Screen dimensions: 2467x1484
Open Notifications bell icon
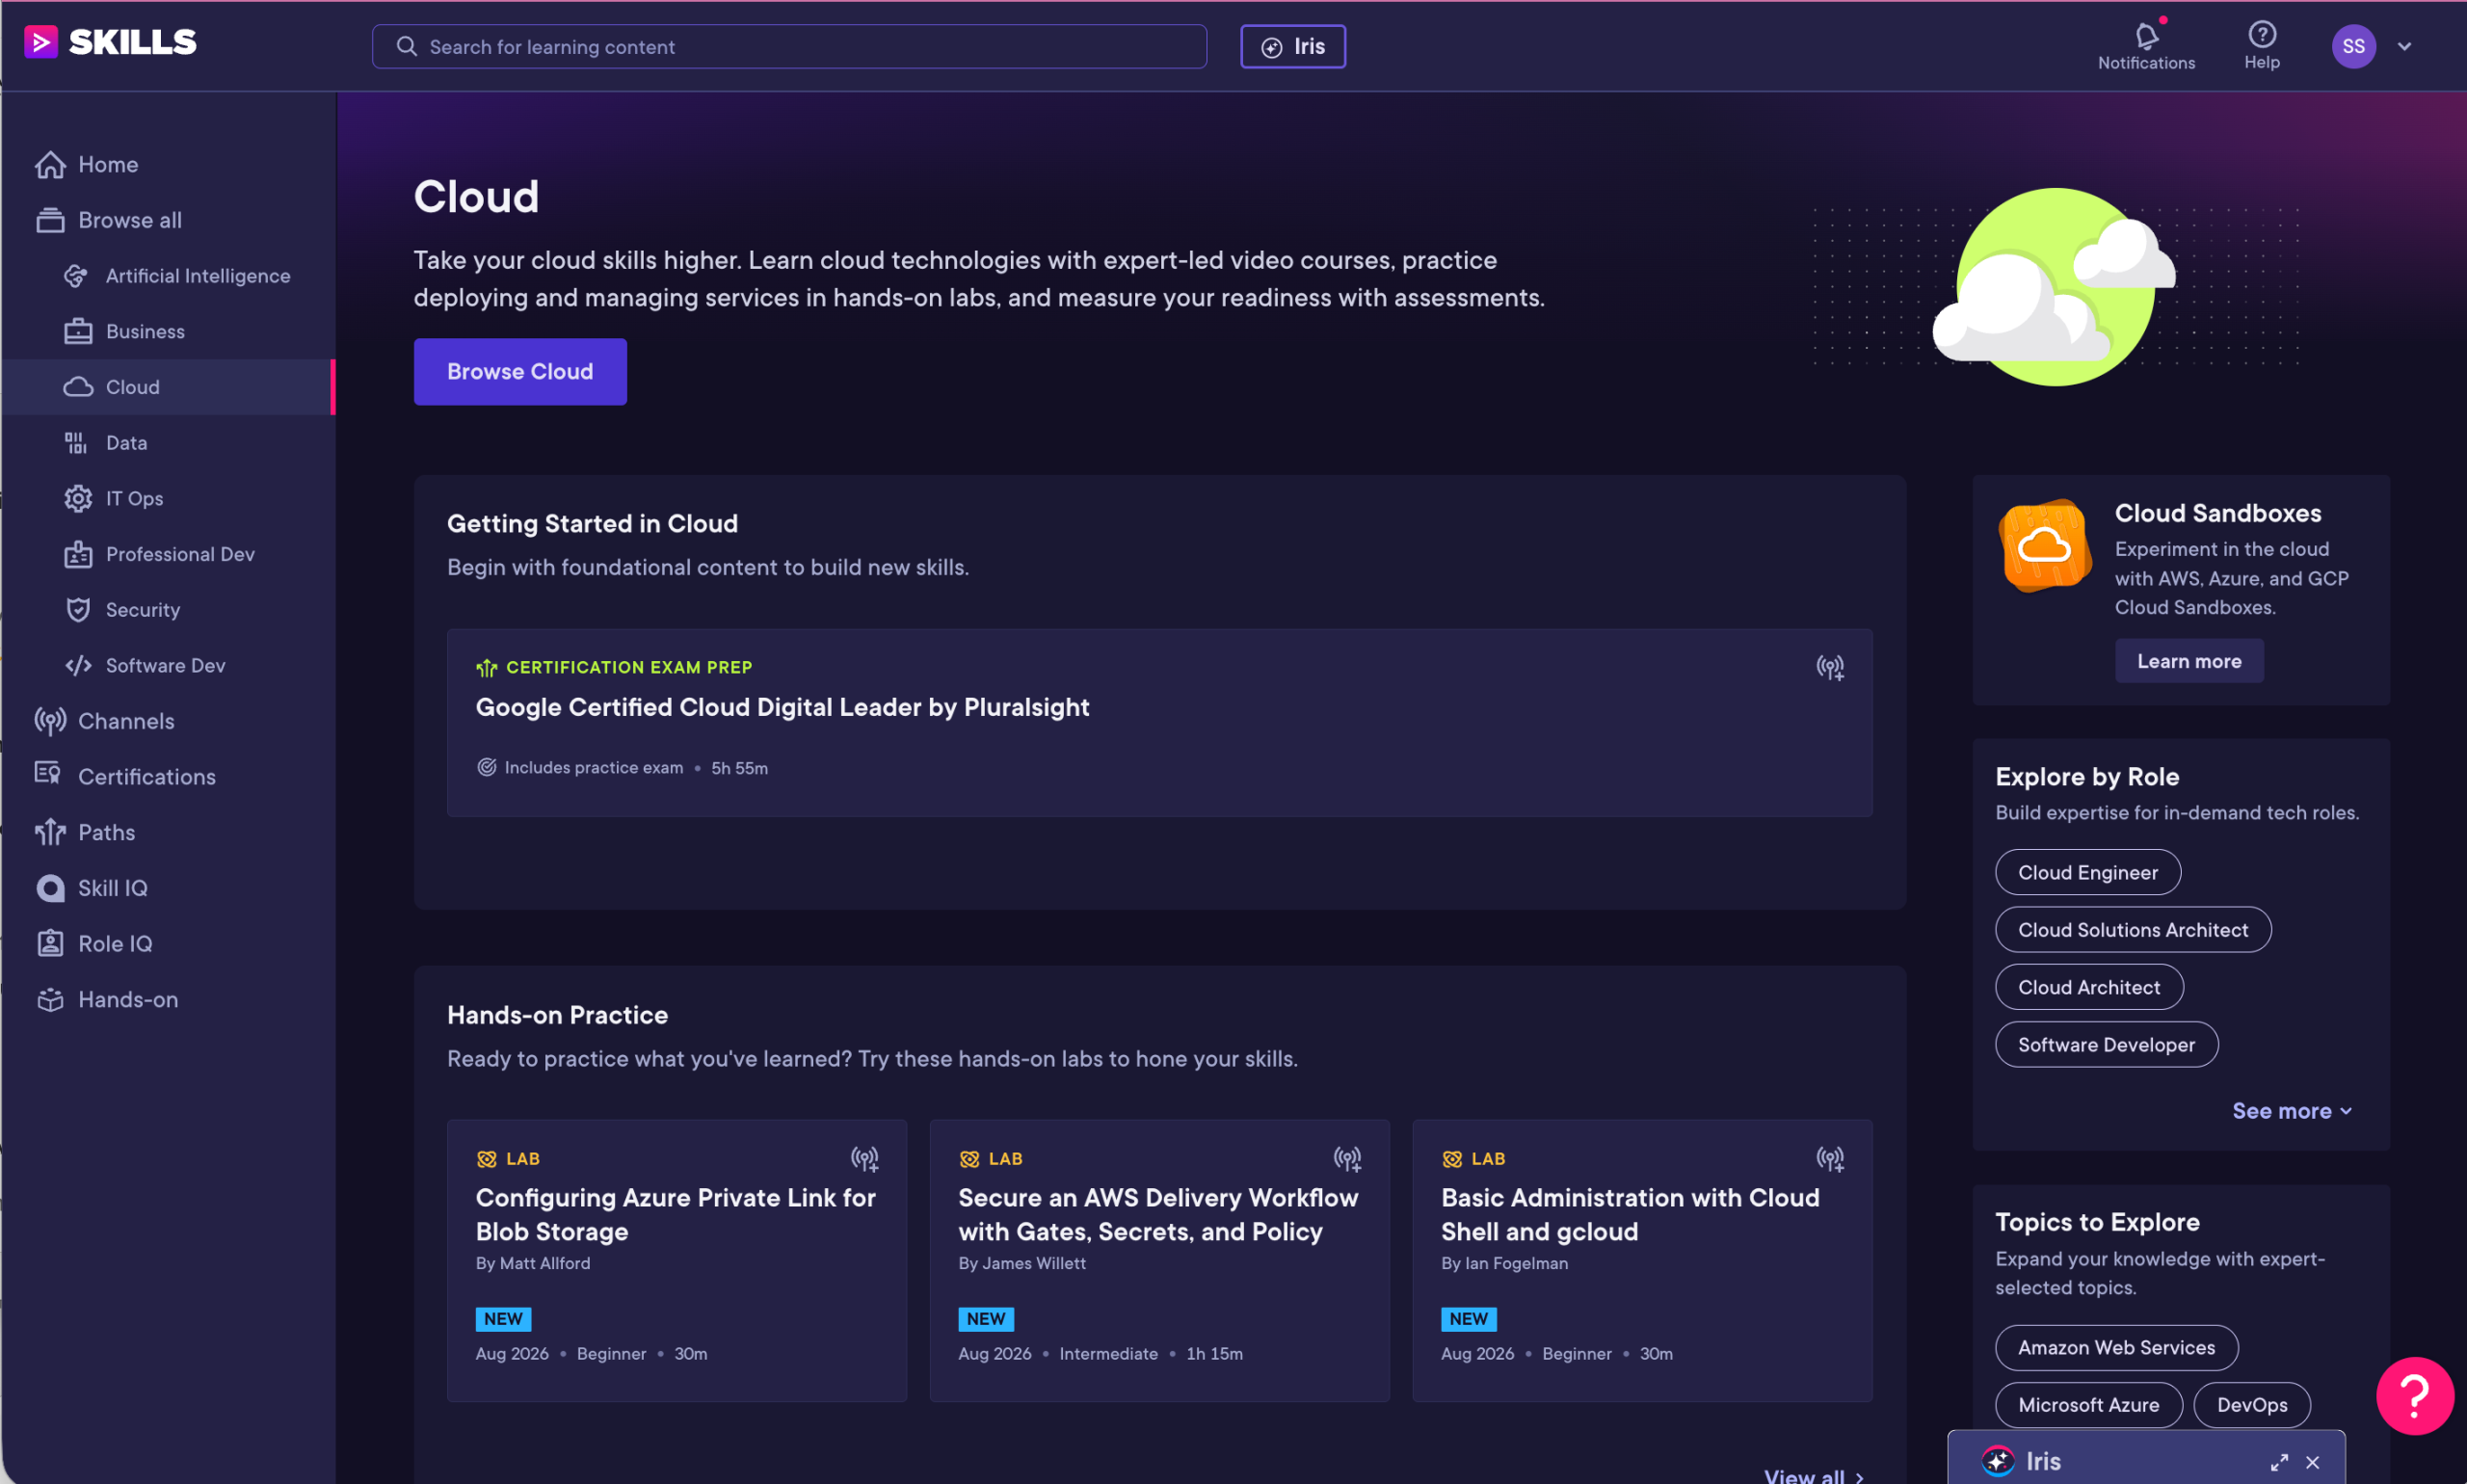[2146, 36]
